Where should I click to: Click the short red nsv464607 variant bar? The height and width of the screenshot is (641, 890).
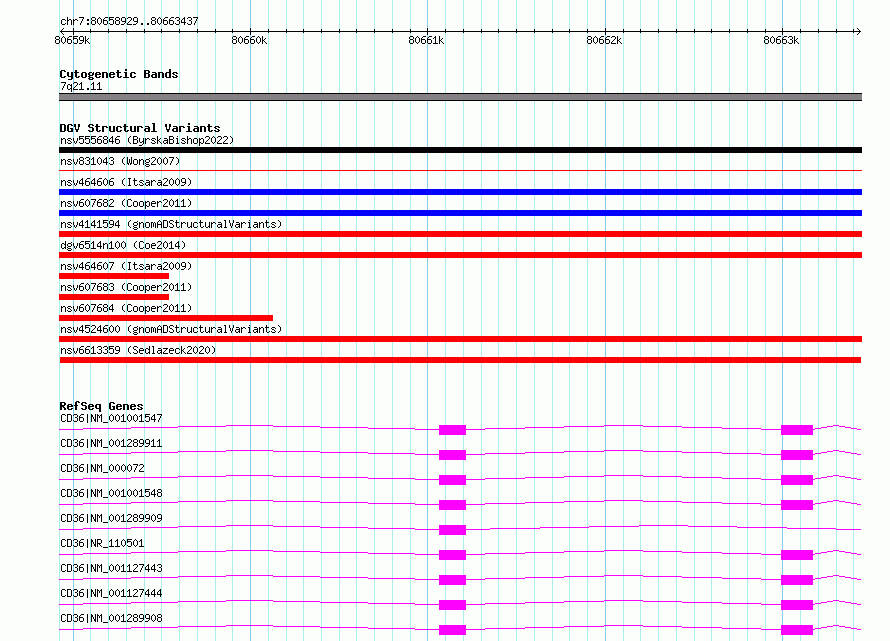click(x=114, y=276)
